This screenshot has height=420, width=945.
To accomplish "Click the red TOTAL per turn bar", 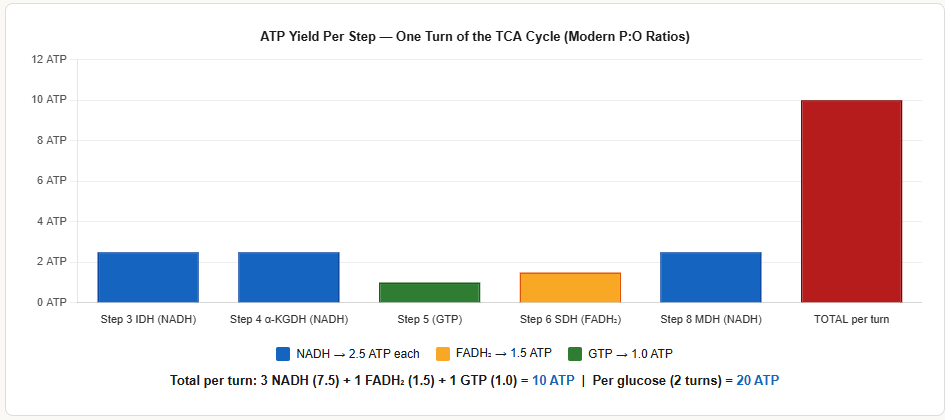I will pyautogui.click(x=852, y=201).
